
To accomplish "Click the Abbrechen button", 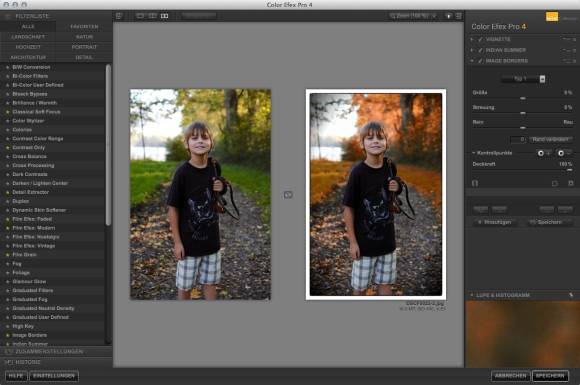I will point(510,376).
